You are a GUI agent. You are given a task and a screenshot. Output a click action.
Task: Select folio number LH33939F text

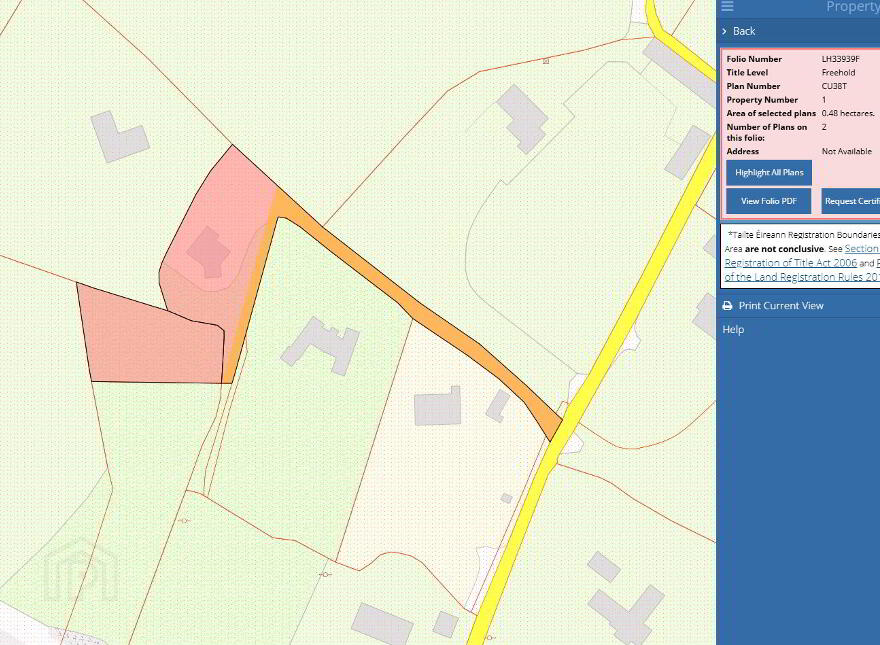[x=840, y=59]
